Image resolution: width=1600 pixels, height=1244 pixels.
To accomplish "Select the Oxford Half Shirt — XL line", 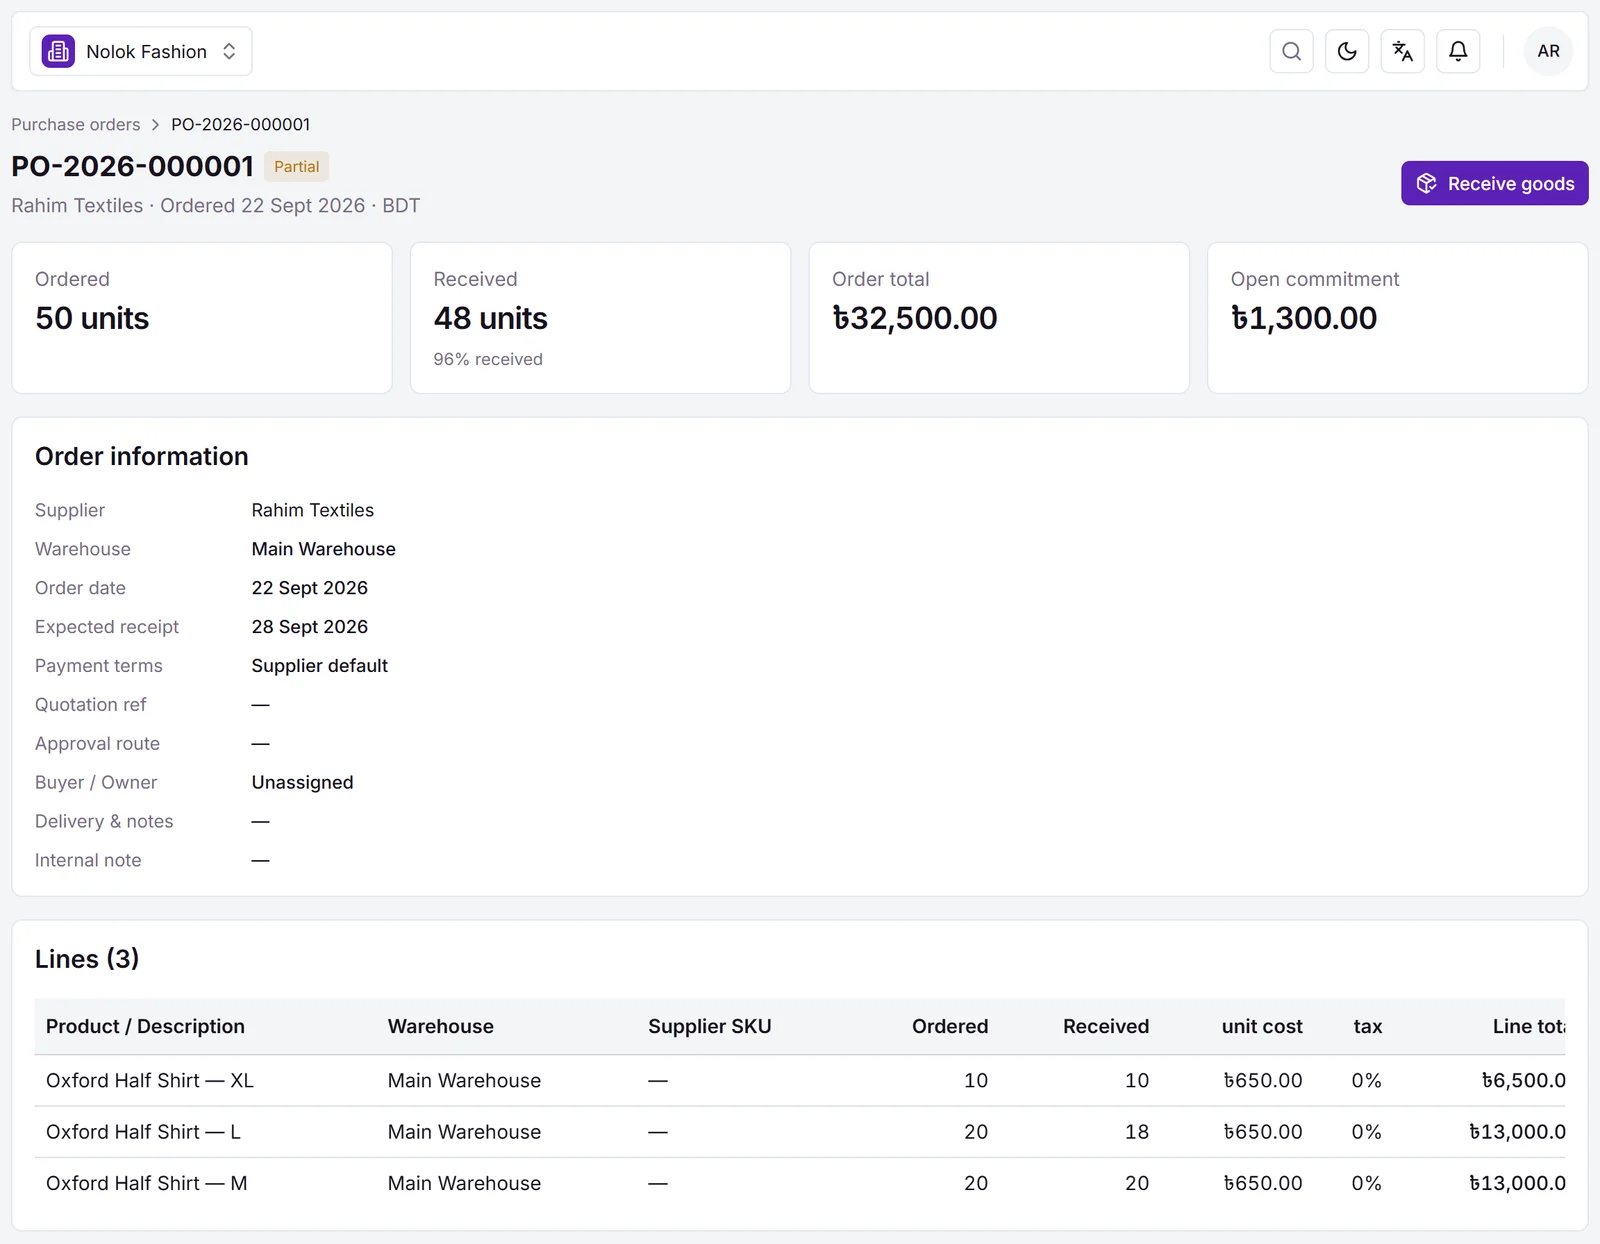I will click(x=800, y=1080).
